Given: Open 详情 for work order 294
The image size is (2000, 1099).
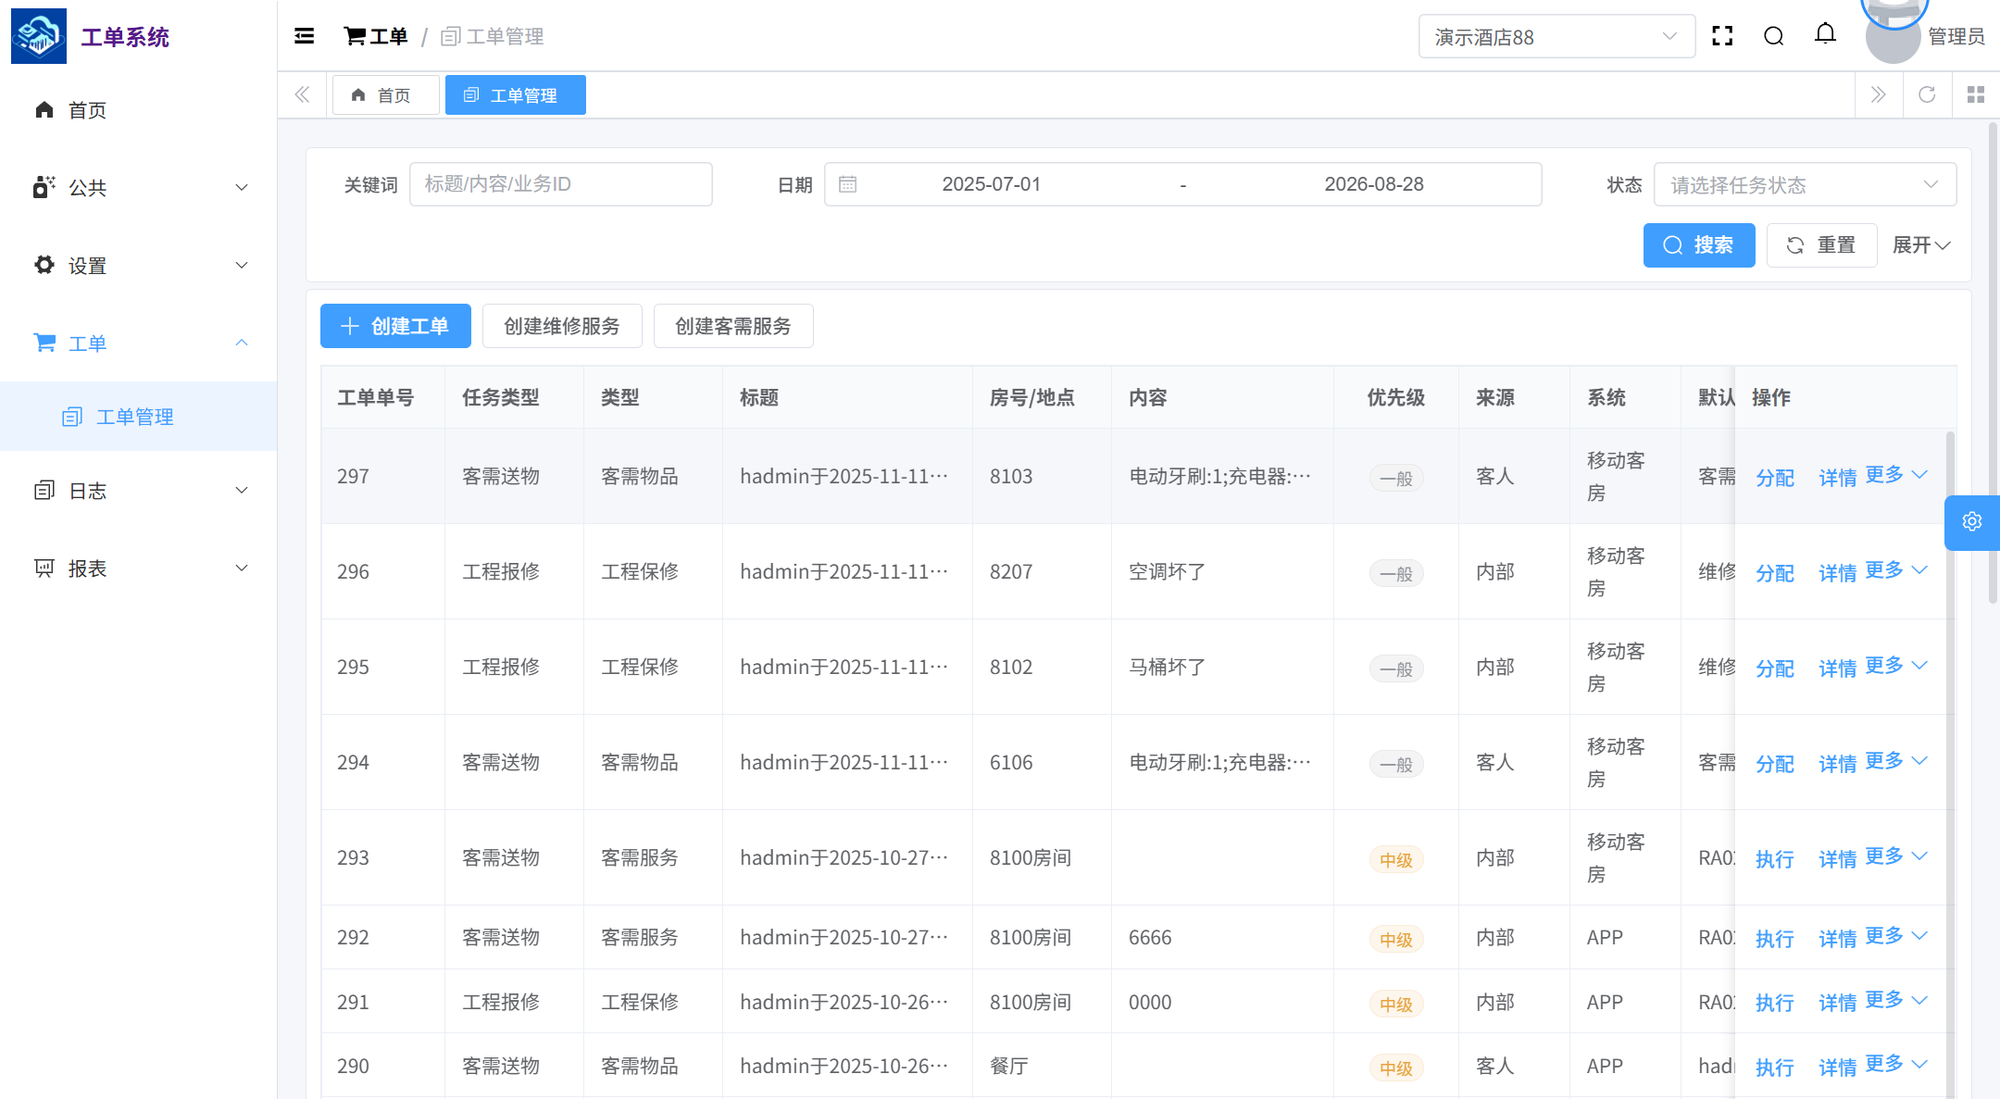Looking at the screenshot, I should tap(1837, 763).
